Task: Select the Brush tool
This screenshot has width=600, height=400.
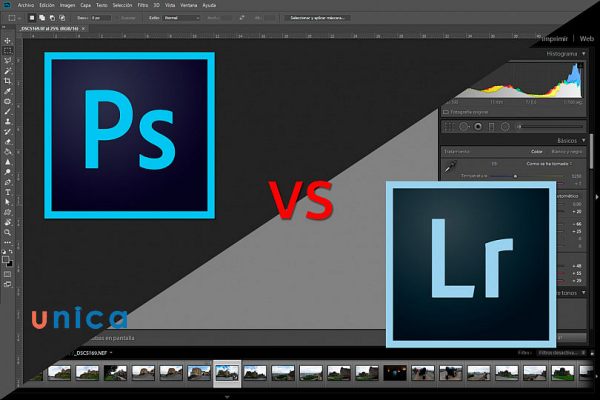Action: click(8, 111)
